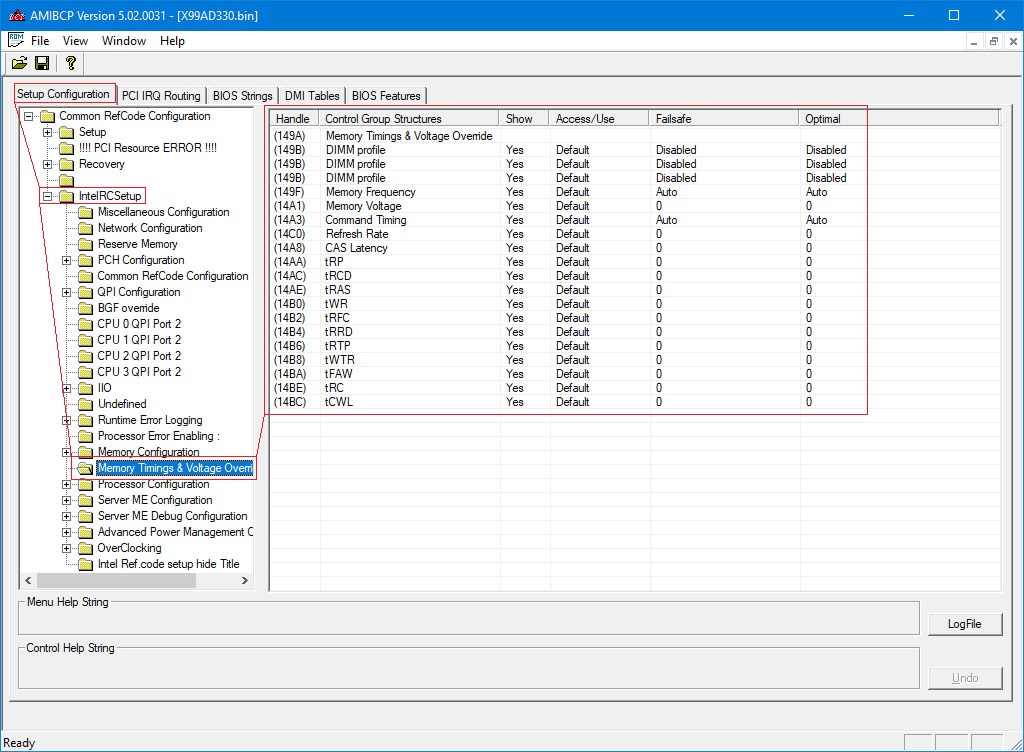The height and width of the screenshot is (752, 1024).
Task: Click the Undo button
Action: (x=964, y=677)
